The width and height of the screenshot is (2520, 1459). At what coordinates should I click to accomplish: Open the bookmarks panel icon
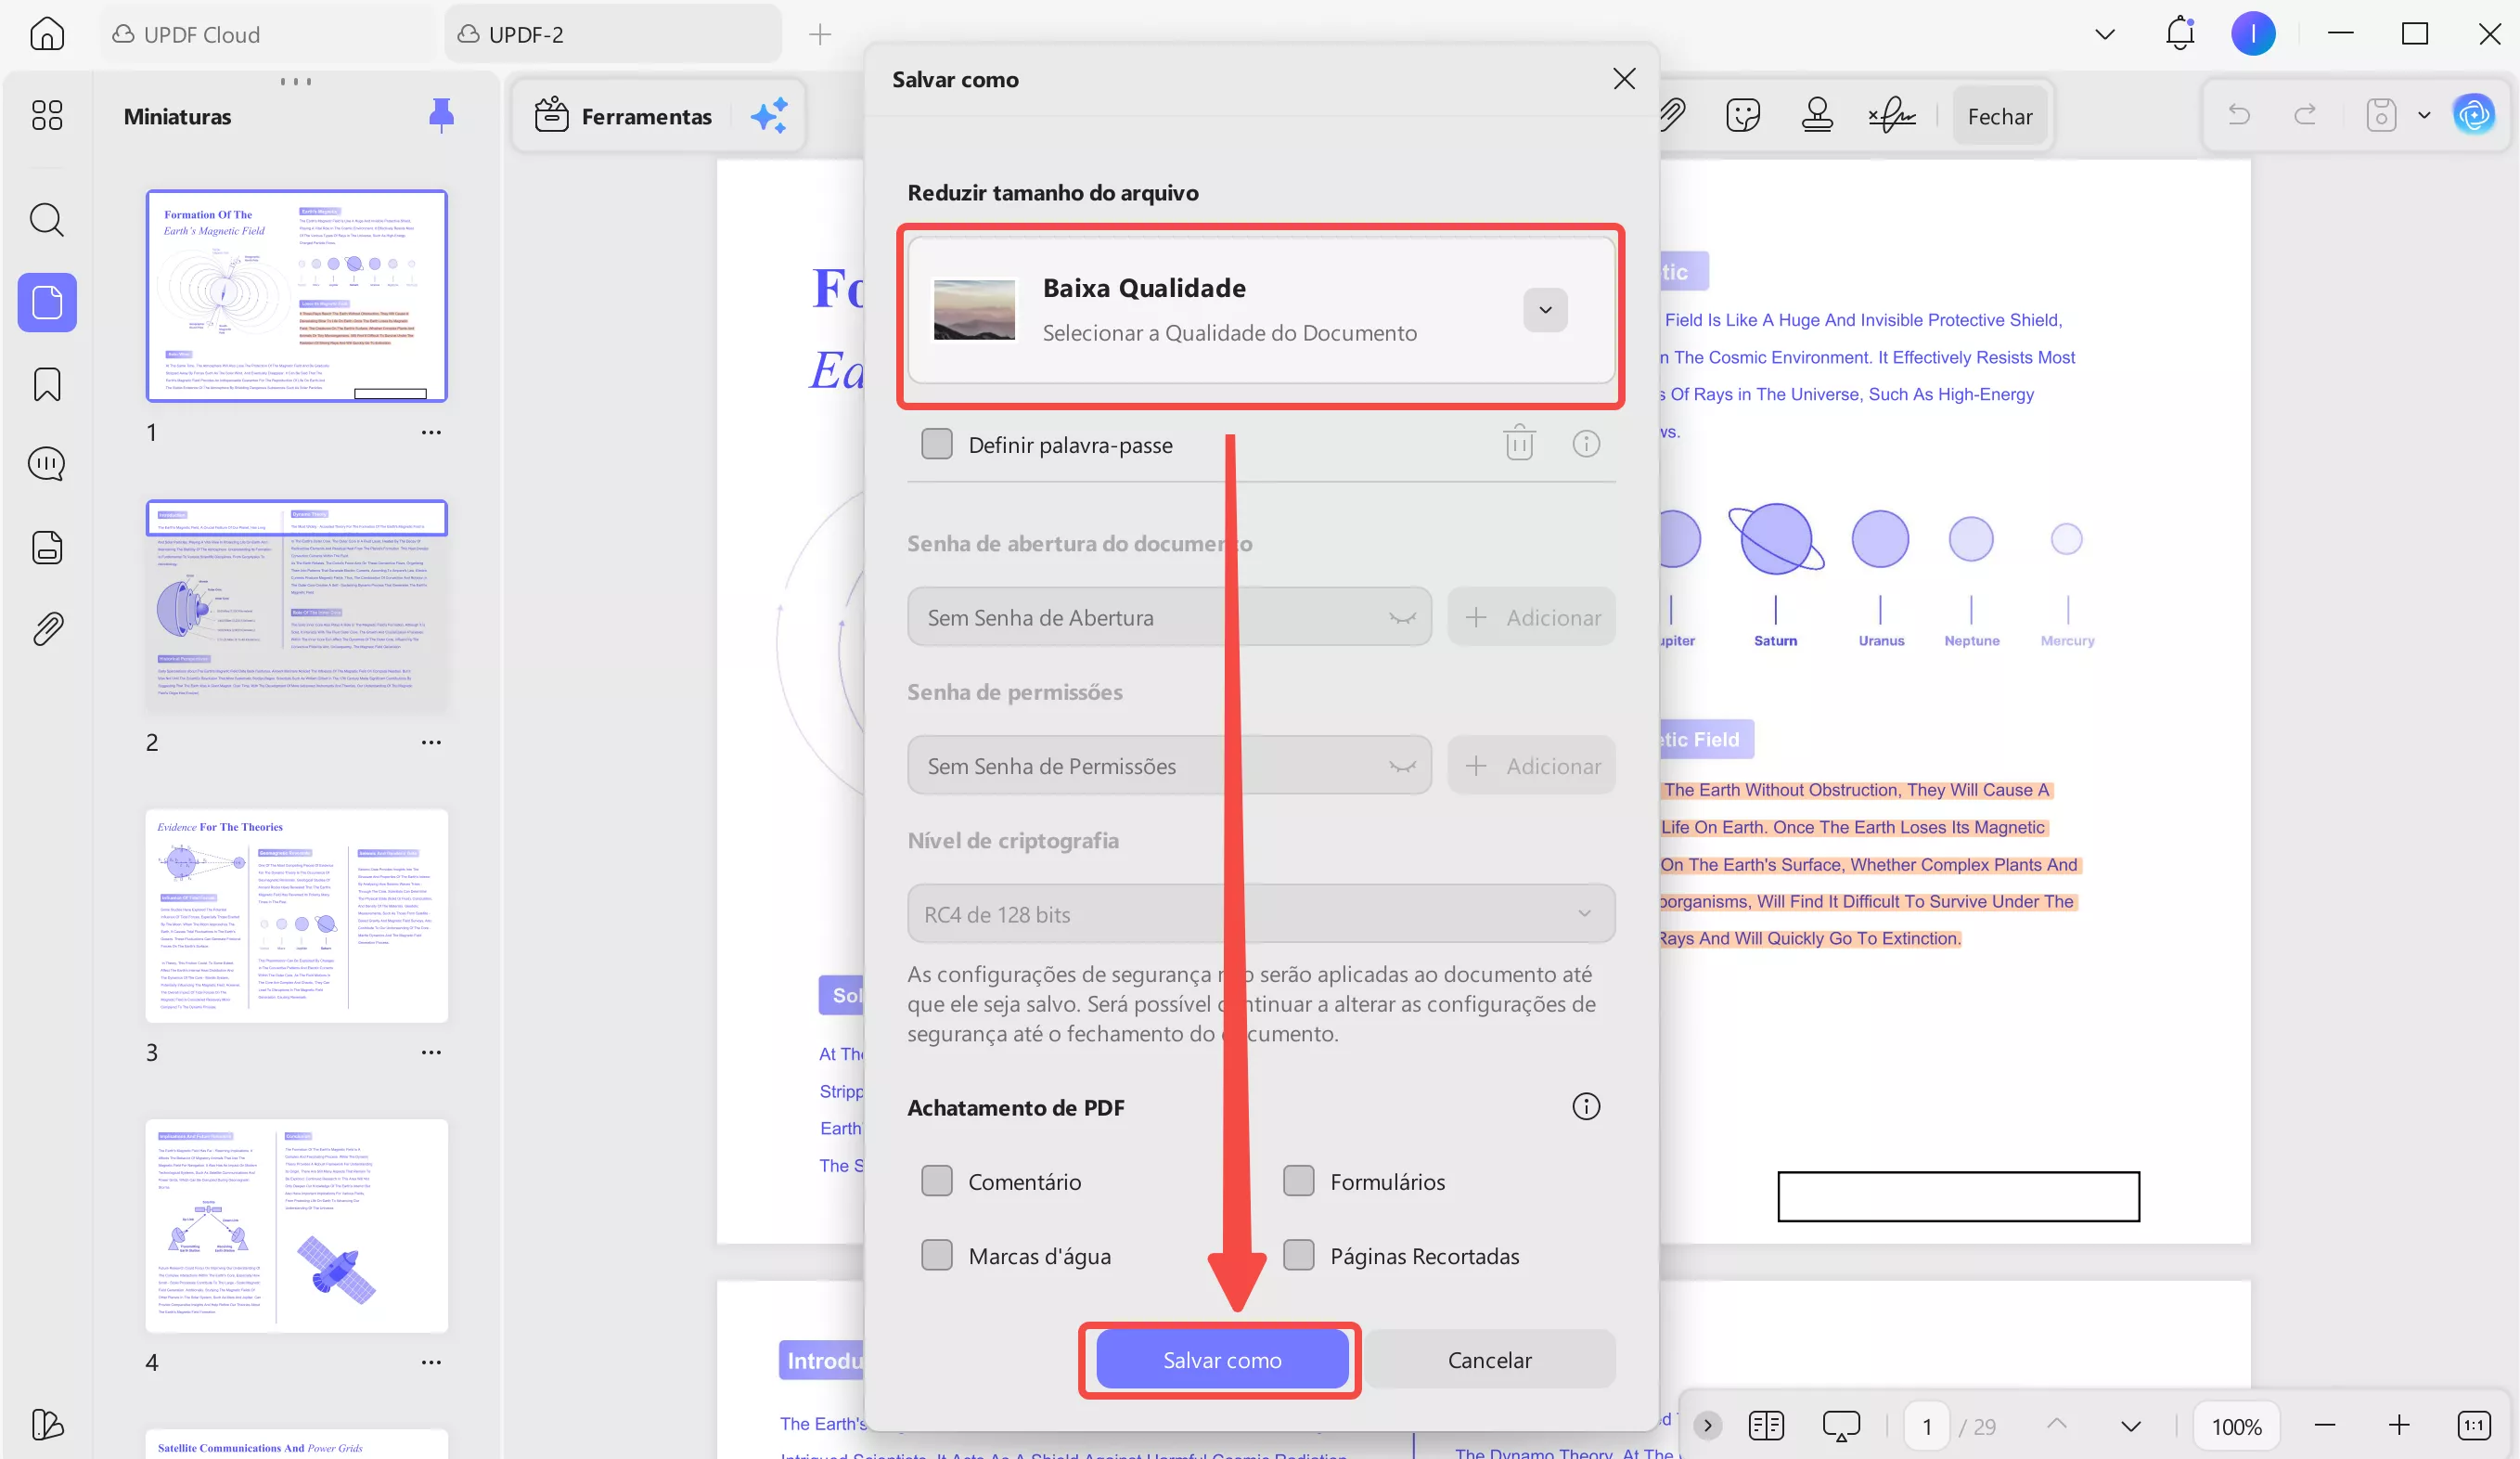pos(47,384)
